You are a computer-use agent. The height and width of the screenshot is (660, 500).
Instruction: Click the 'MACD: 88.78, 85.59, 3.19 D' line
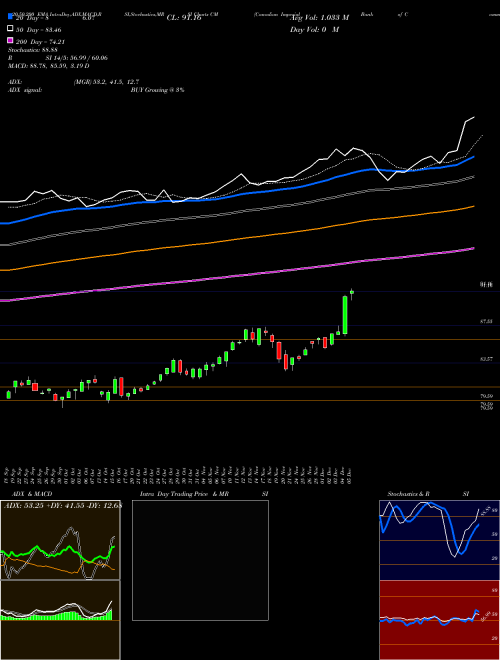pos(48,66)
